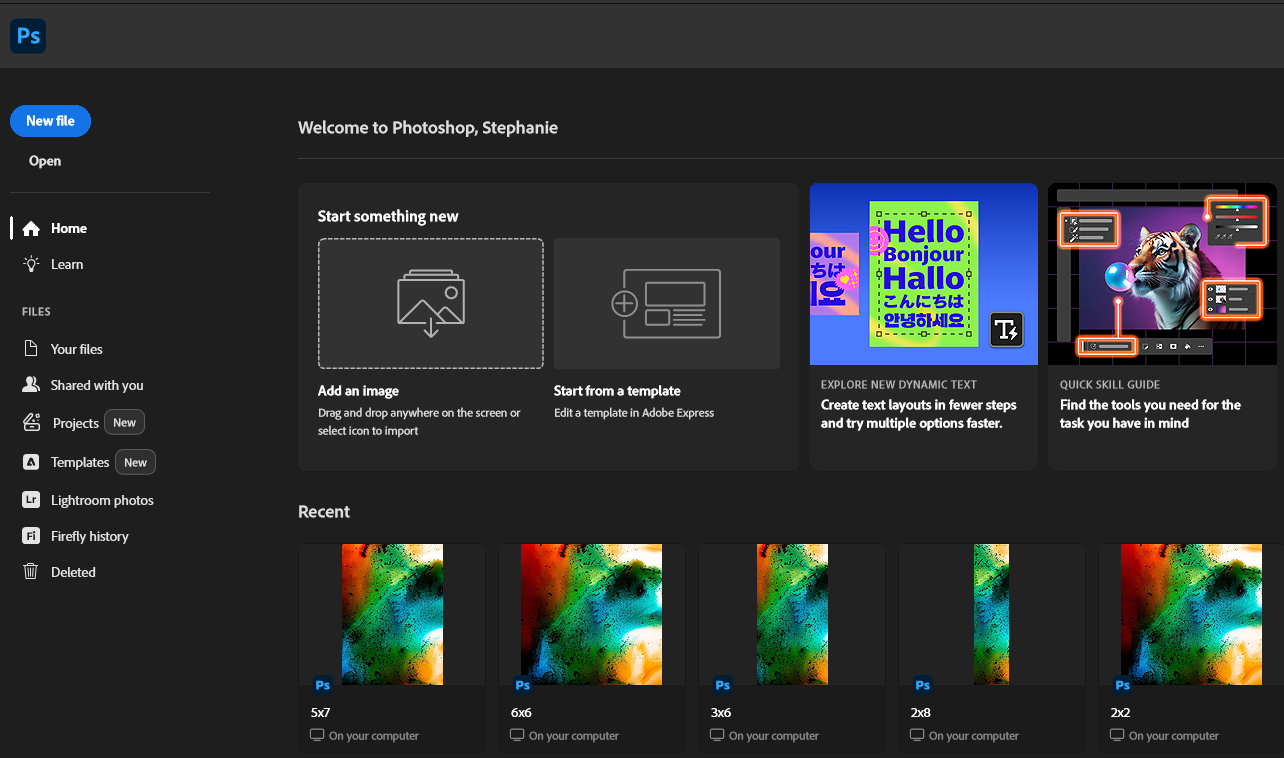Click the Home house icon
This screenshot has width=1284, height=758.
click(x=31, y=229)
